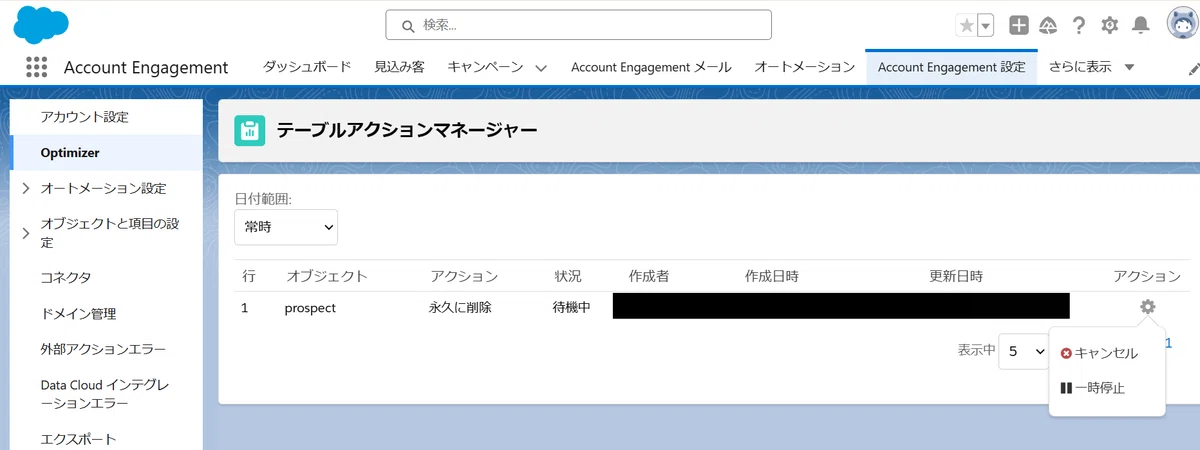
Task: Click the row action gear icon
Action: 1147,307
